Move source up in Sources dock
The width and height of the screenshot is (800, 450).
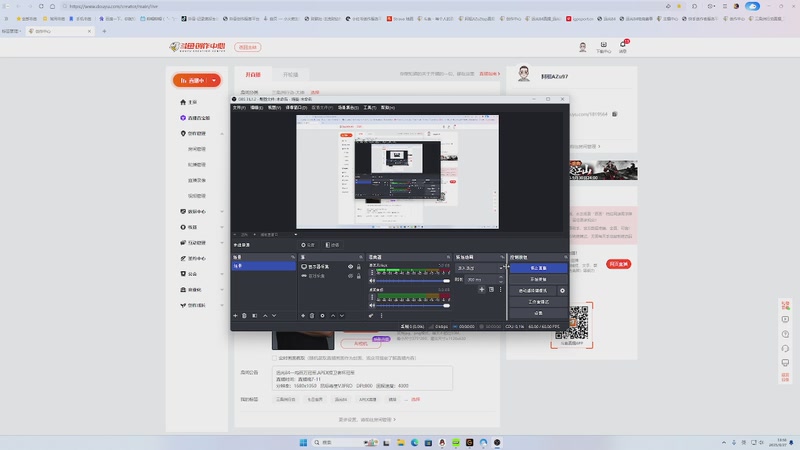(x=333, y=316)
